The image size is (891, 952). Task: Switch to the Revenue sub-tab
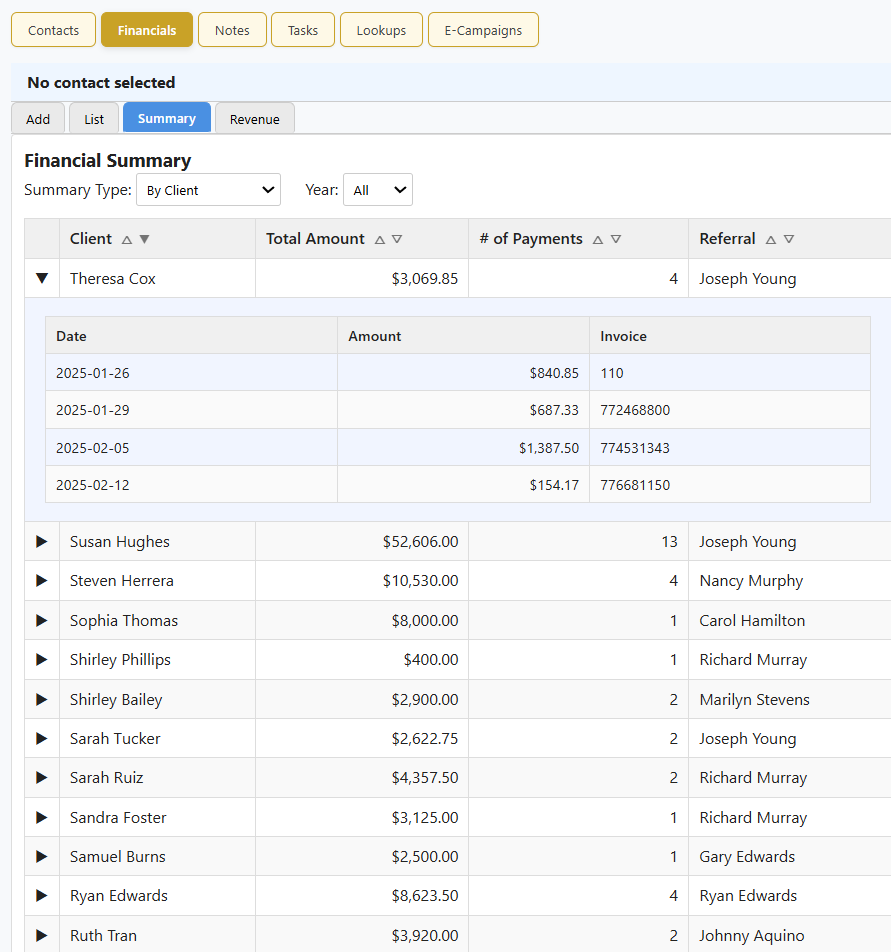[x=255, y=119]
